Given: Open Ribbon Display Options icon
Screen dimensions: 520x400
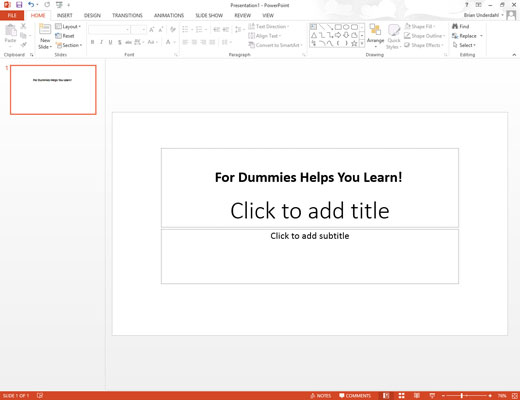Looking at the screenshot, I should (x=478, y=5).
